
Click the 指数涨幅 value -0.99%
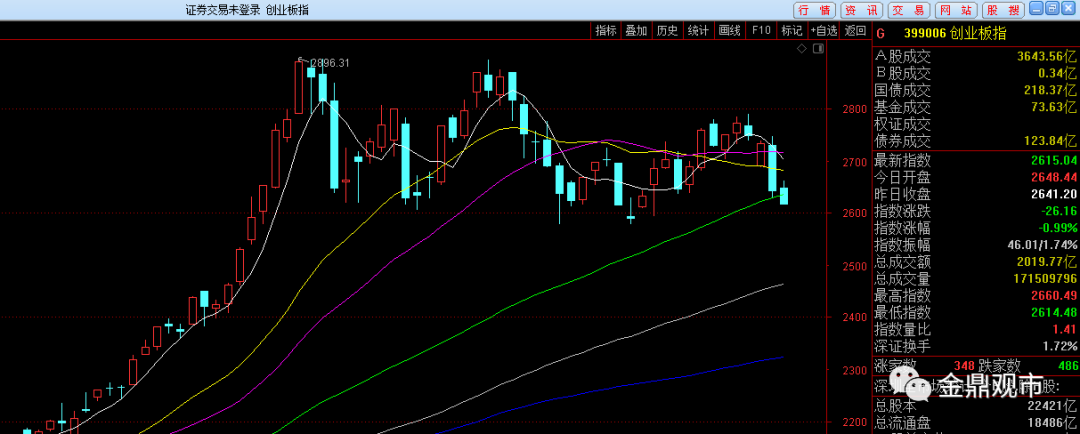click(x=1057, y=228)
